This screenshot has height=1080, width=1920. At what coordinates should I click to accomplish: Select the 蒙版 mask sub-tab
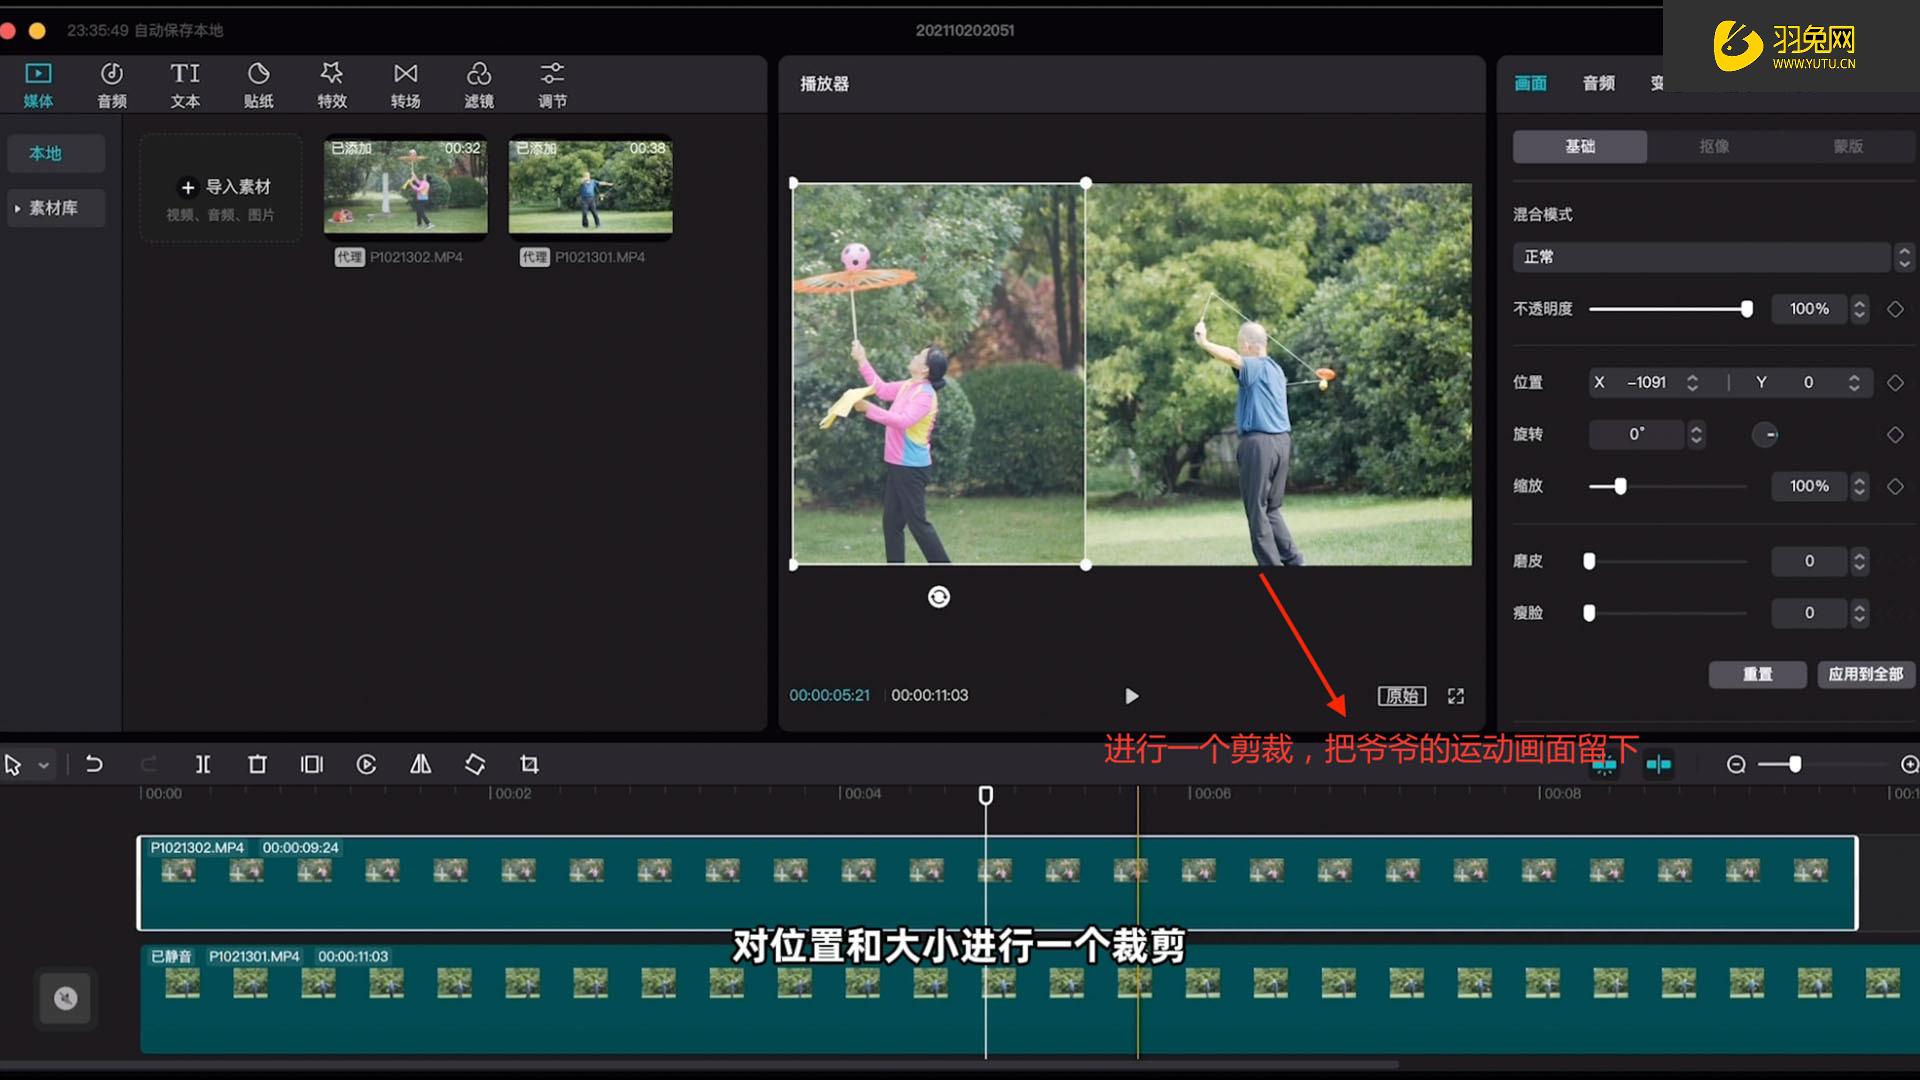point(1848,146)
